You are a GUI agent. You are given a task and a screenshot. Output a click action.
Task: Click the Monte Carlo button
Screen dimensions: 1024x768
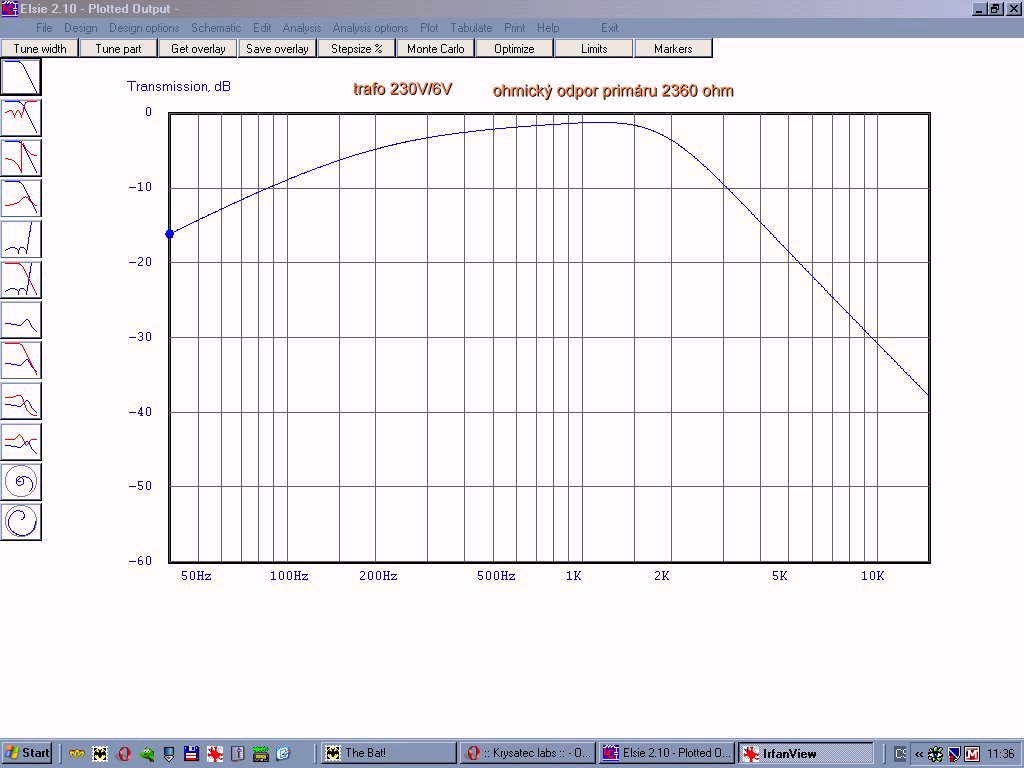tap(435, 48)
